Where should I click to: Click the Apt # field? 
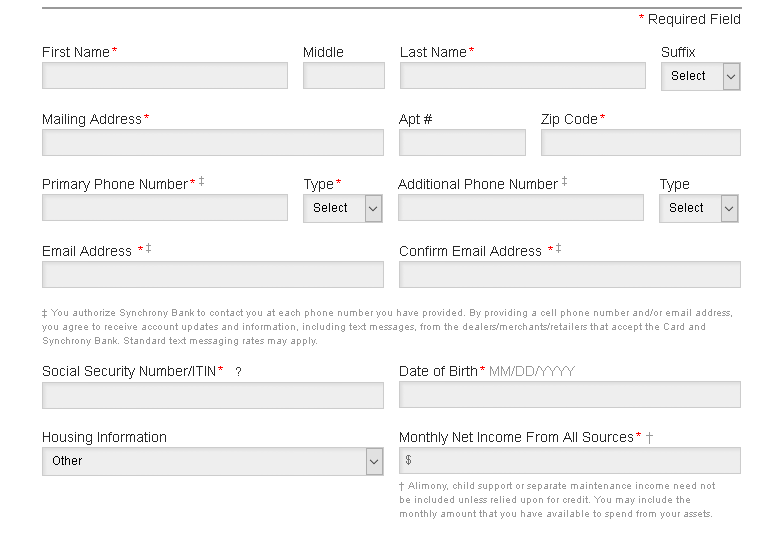tap(462, 143)
